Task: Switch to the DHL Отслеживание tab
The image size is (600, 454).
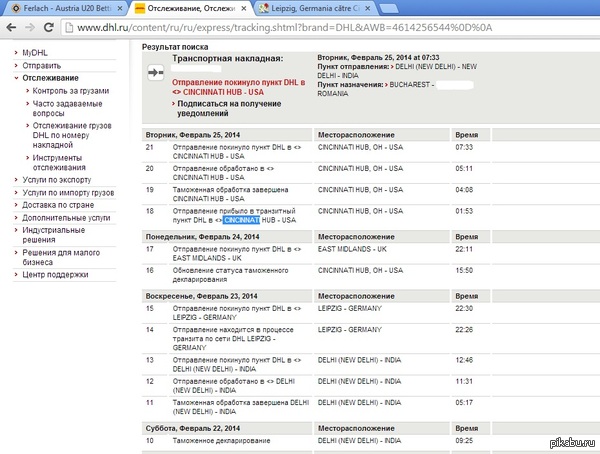Action: (x=191, y=8)
